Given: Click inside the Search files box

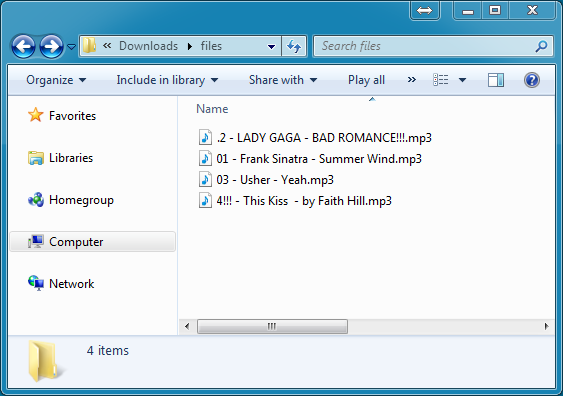Looking at the screenshot, I should click(x=424, y=46).
